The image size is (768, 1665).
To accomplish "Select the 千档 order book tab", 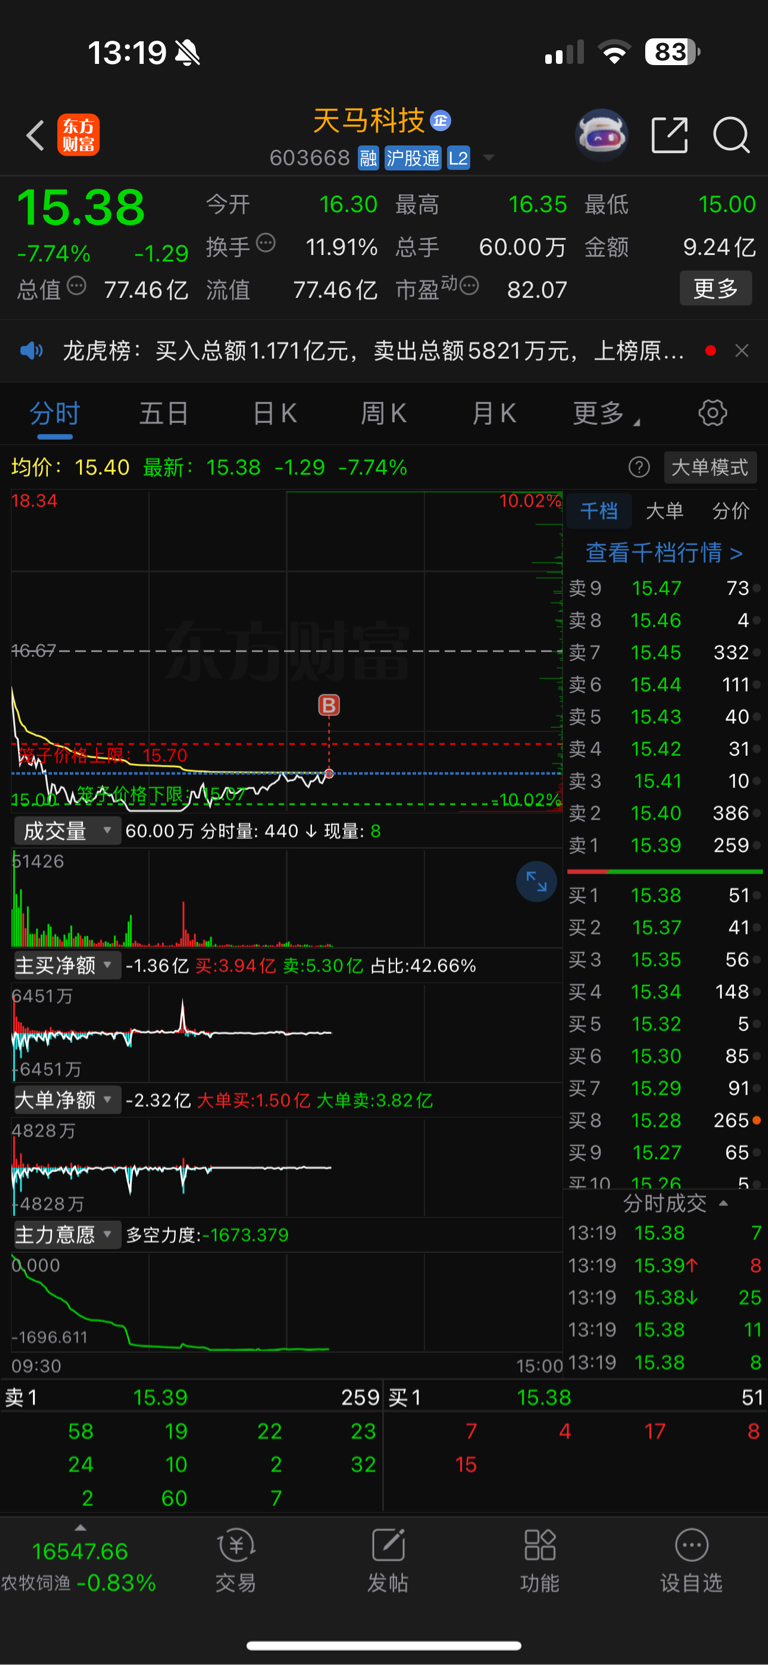I will 599,511.
